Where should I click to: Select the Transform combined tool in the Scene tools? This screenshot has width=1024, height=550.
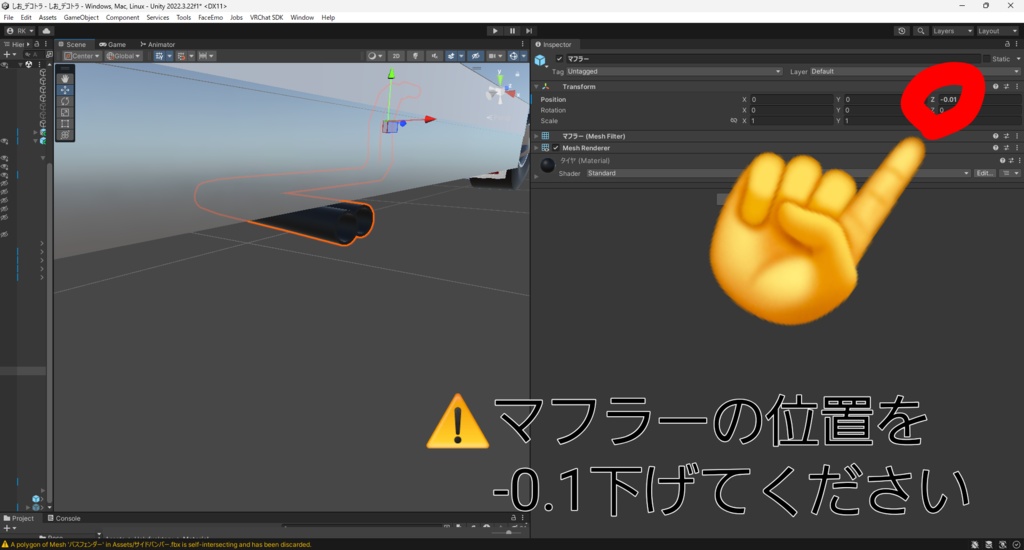click(x=65, y=135)
